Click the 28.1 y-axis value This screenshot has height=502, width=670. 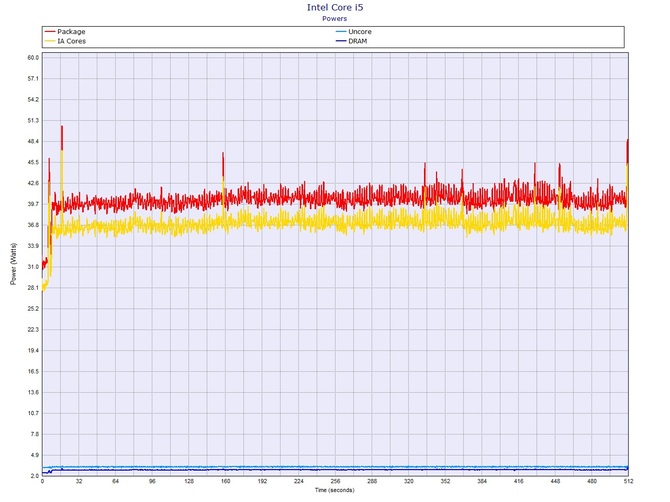(33, 288)
